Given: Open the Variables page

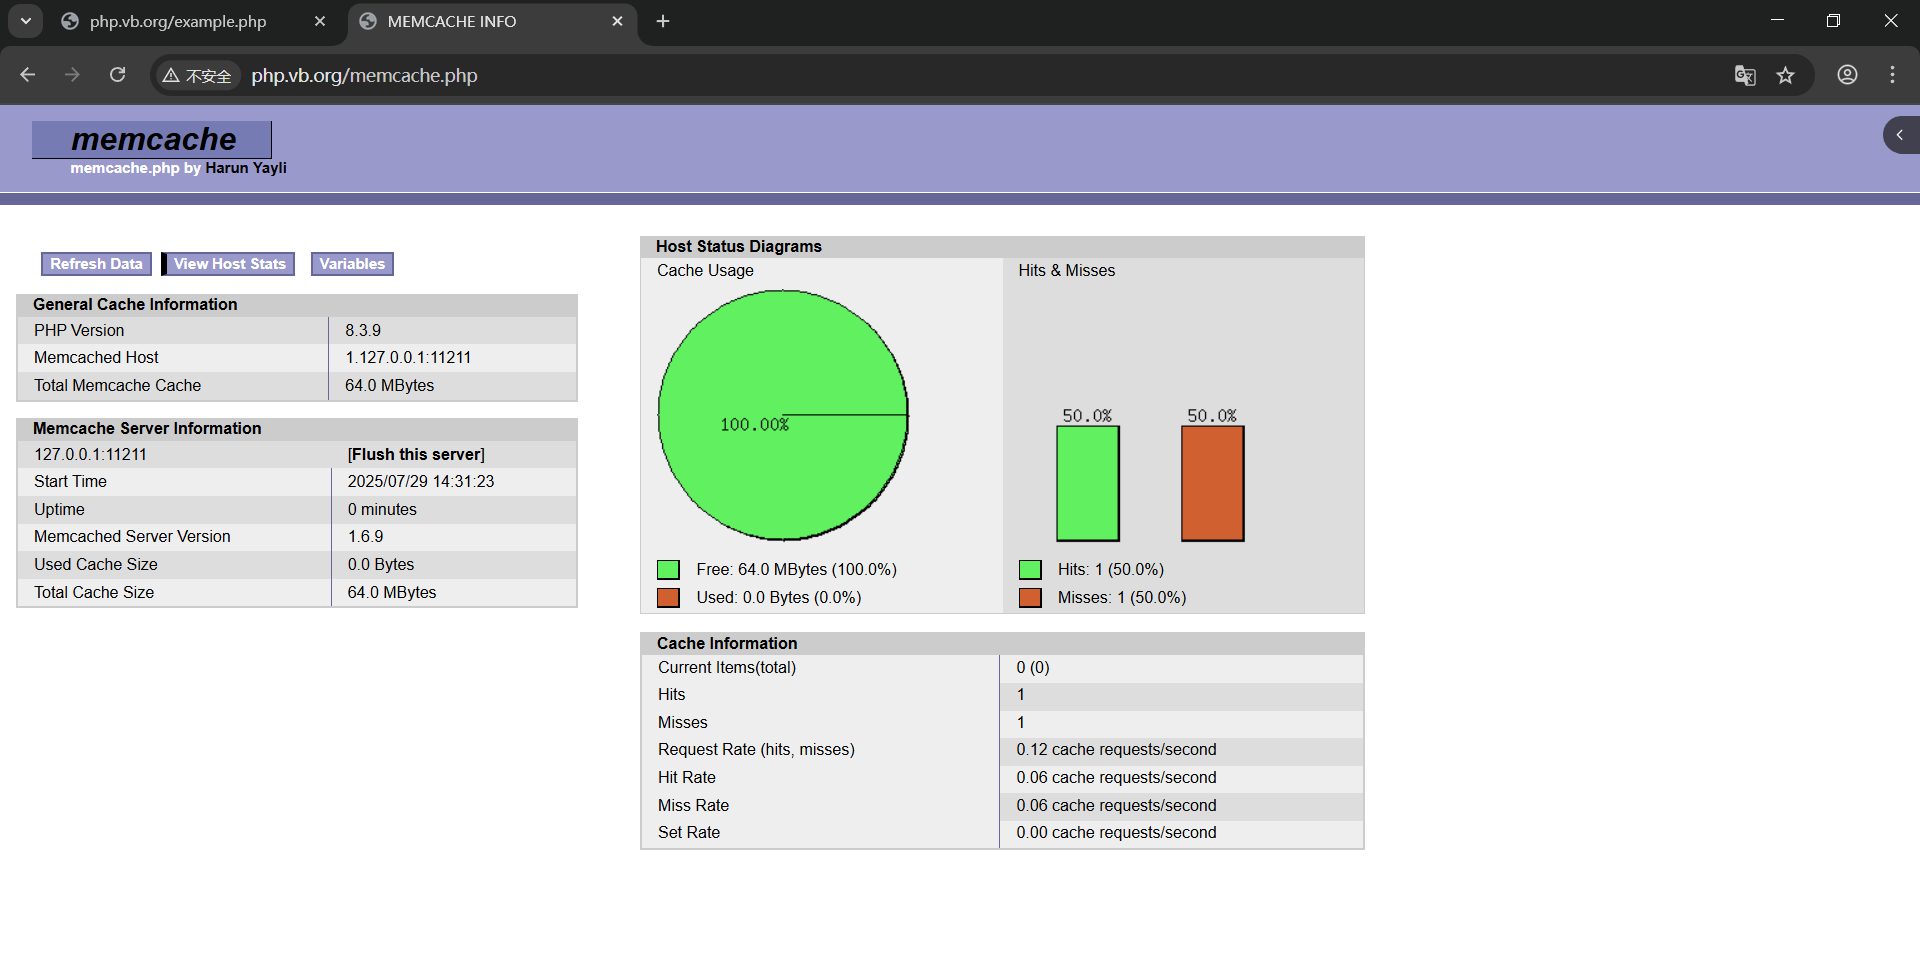Looking at the screenshot, I should 352,264.
